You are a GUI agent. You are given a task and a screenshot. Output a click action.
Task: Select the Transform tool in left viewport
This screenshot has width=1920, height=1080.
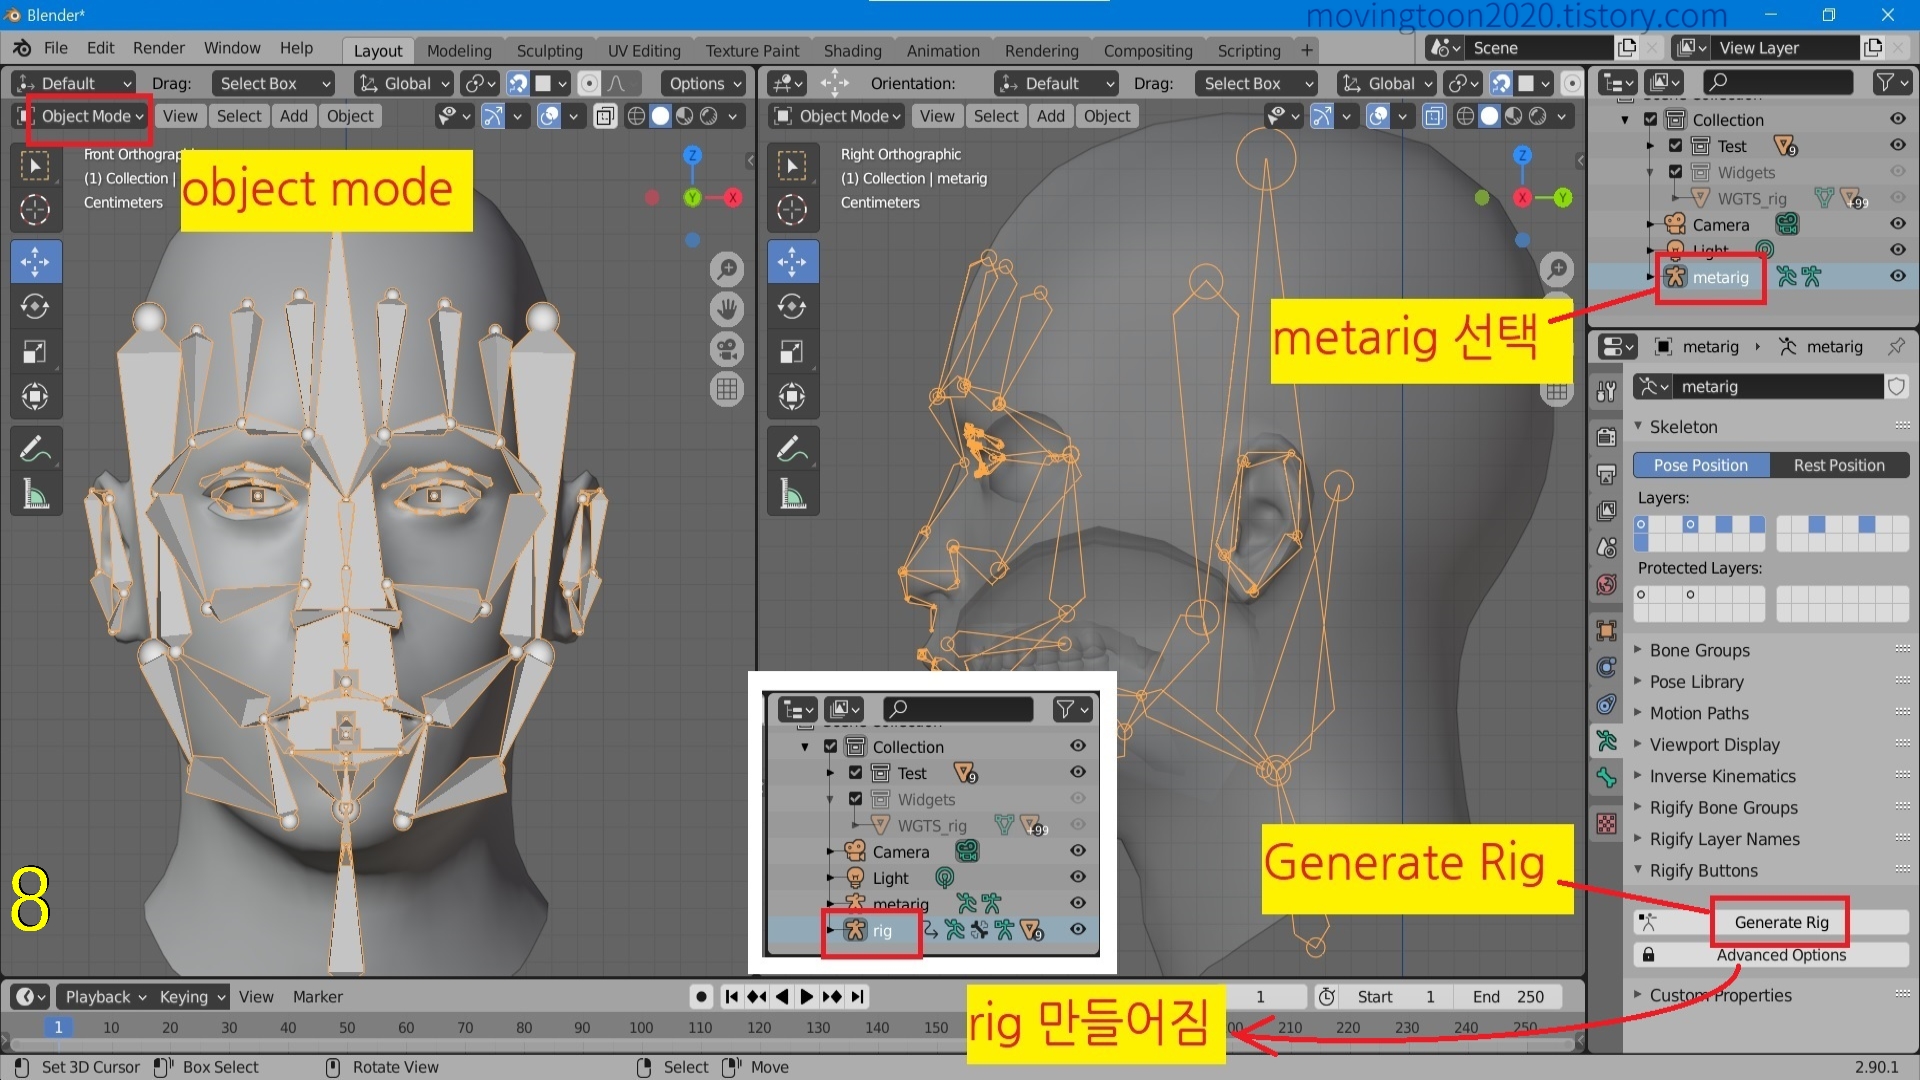point(35,397)
